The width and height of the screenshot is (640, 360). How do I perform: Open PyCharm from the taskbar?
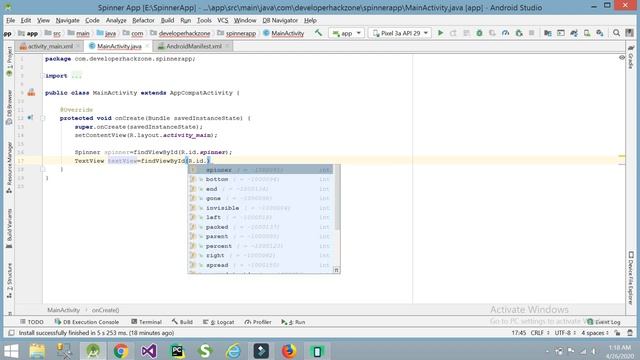point(177,351)
